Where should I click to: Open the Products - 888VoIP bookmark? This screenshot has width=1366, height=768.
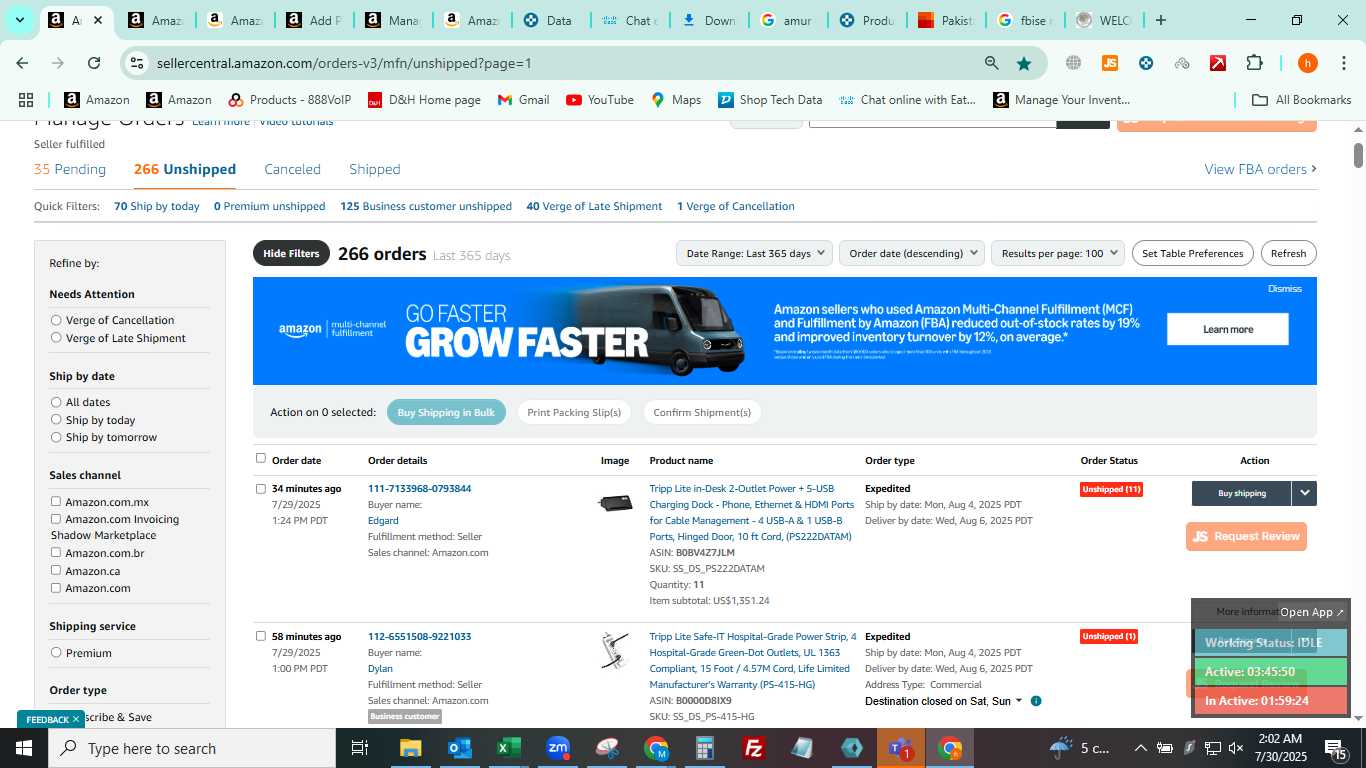290,100
